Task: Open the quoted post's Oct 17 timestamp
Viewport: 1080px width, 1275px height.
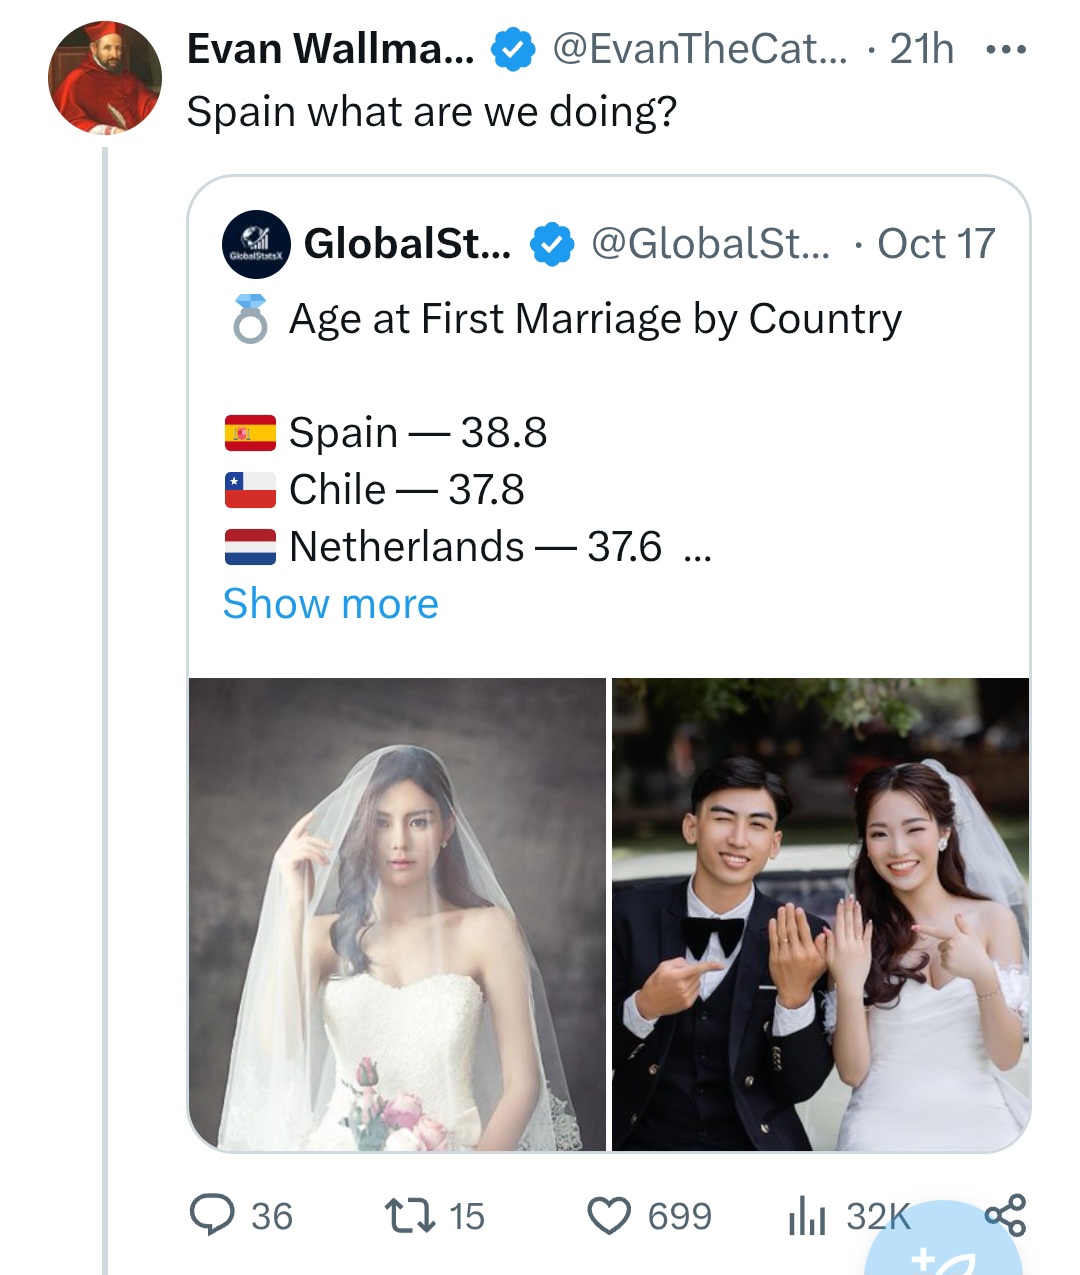Action: [x=936, y=244]
